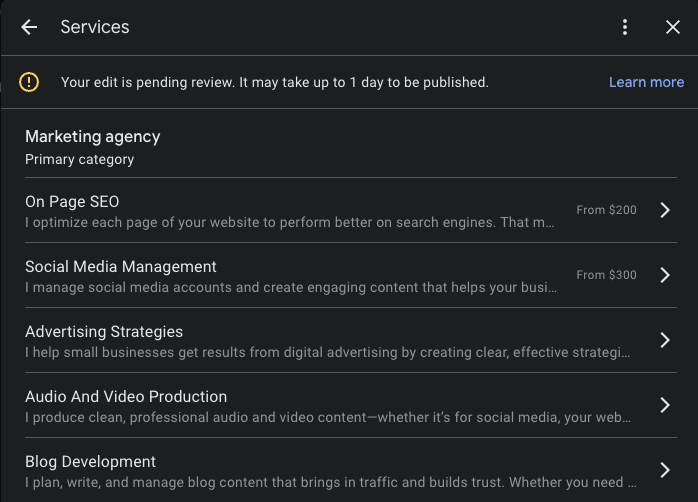This screenshot has height=502, width=698.
Task: Select the Advertising Strategies service title
Action: coord(104,332)
